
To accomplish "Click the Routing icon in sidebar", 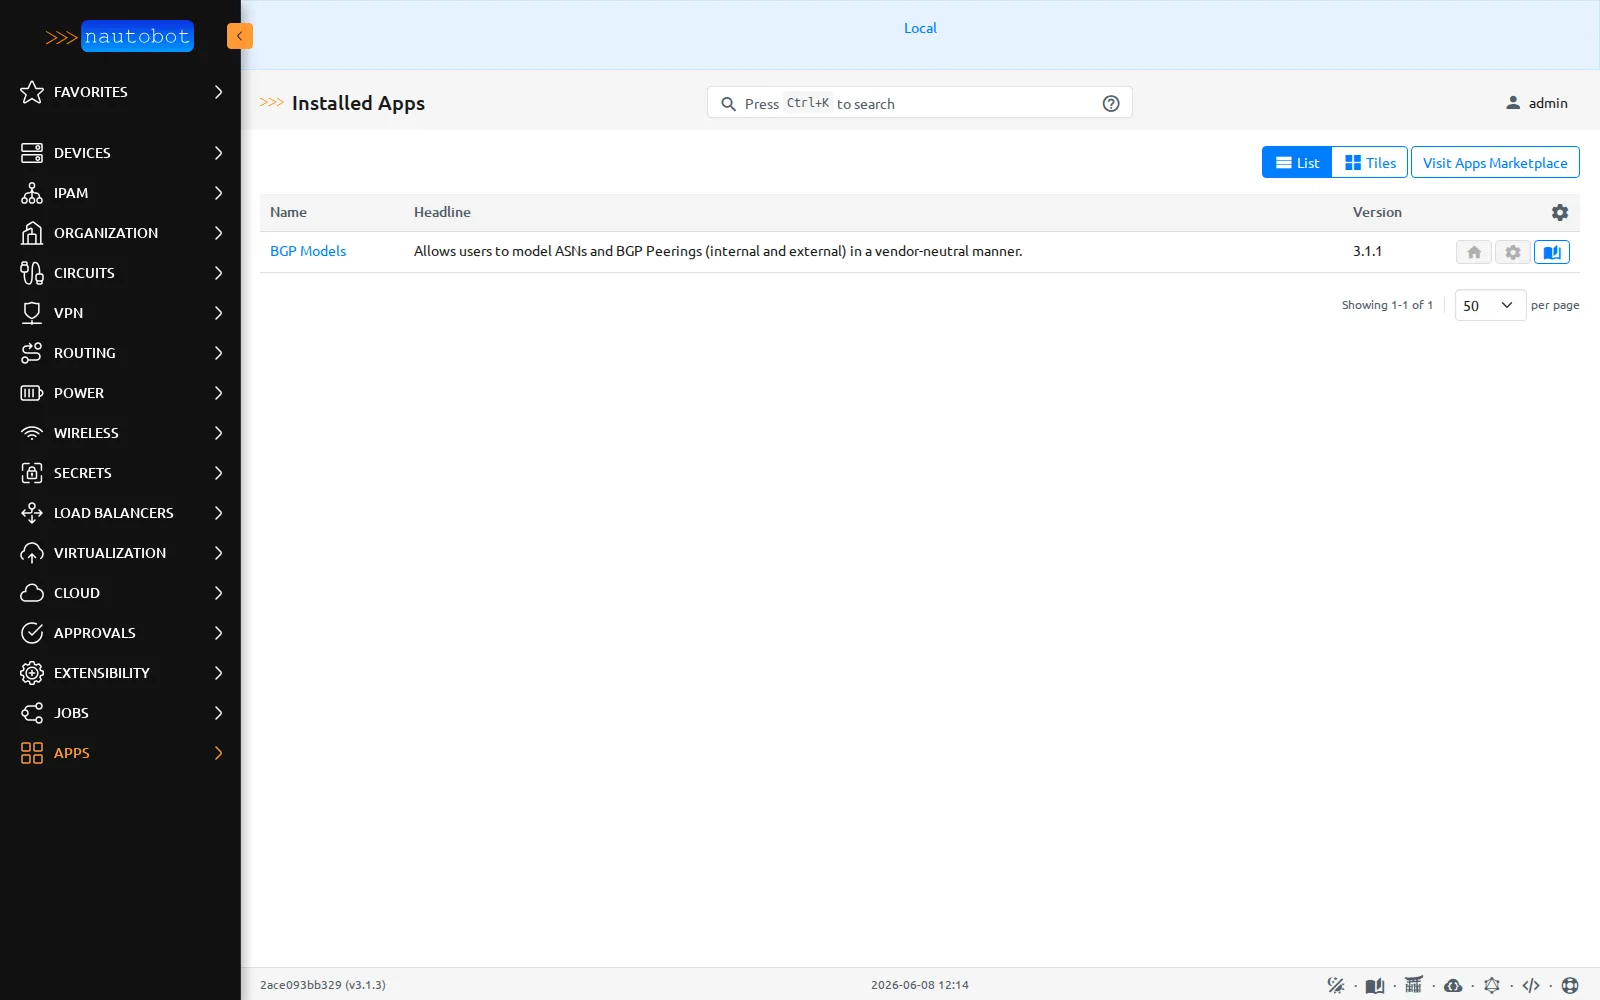I will tap(32, 353).
